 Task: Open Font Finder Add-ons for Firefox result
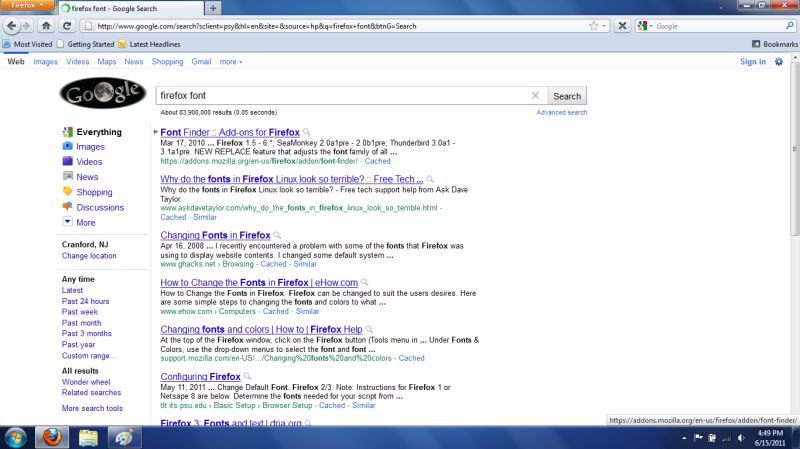(x=230, y=132)
